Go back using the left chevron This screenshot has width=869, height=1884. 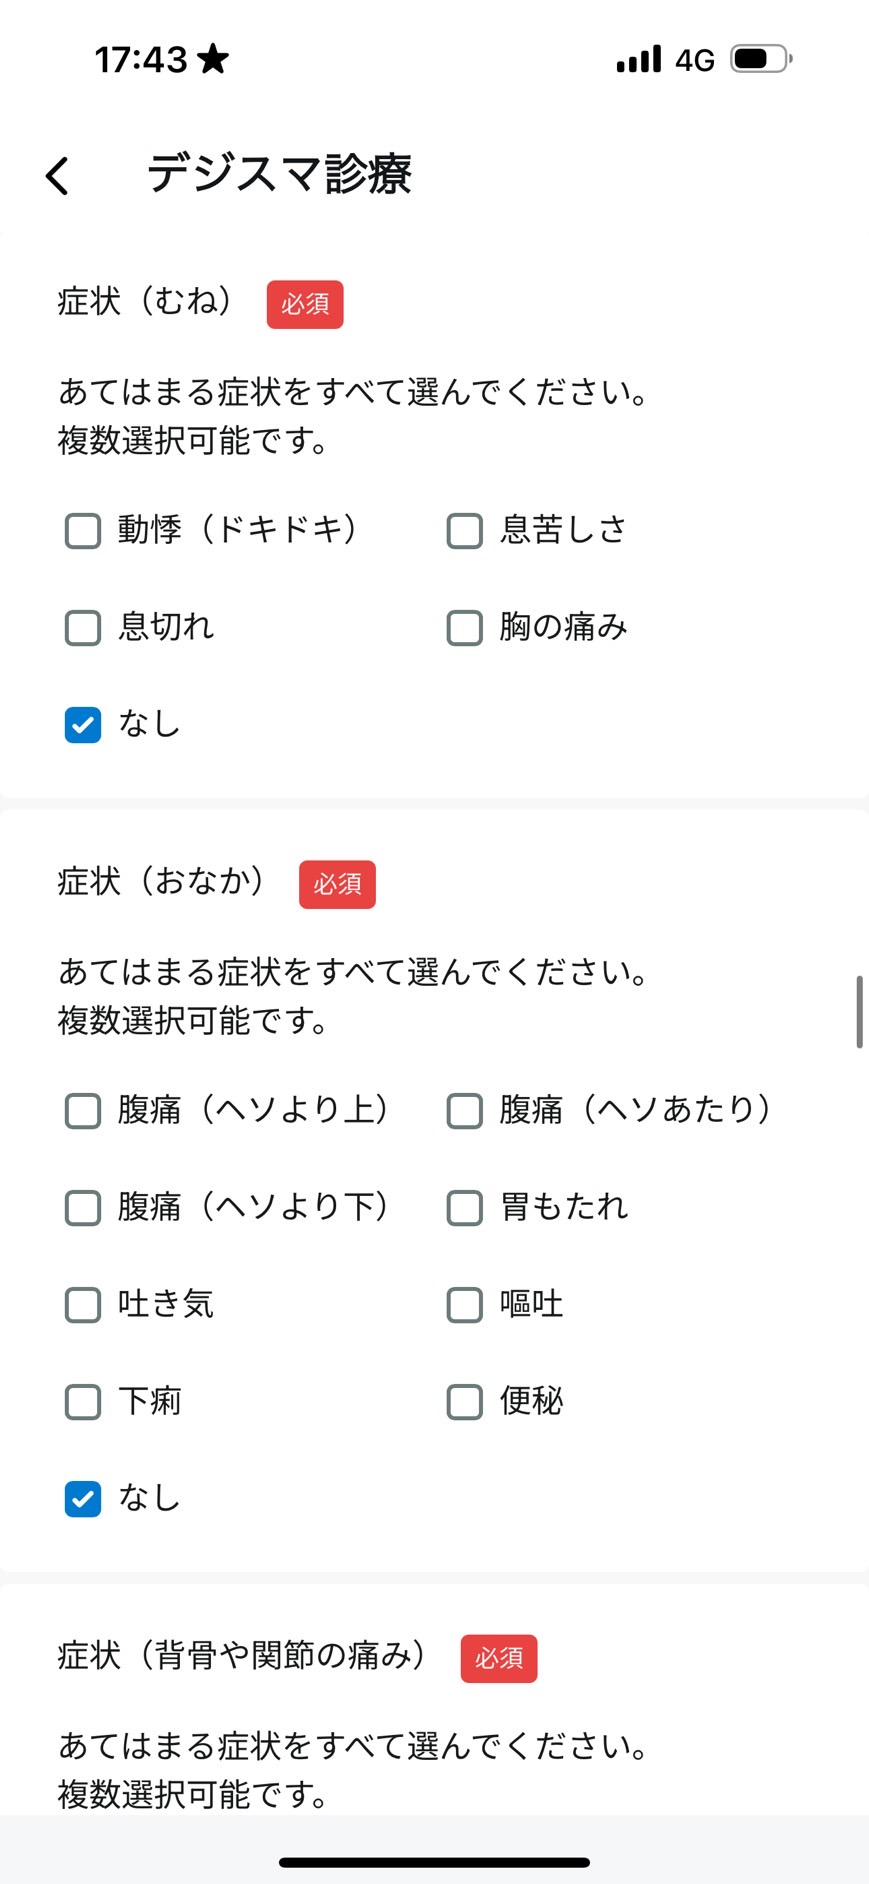[58, 175]
